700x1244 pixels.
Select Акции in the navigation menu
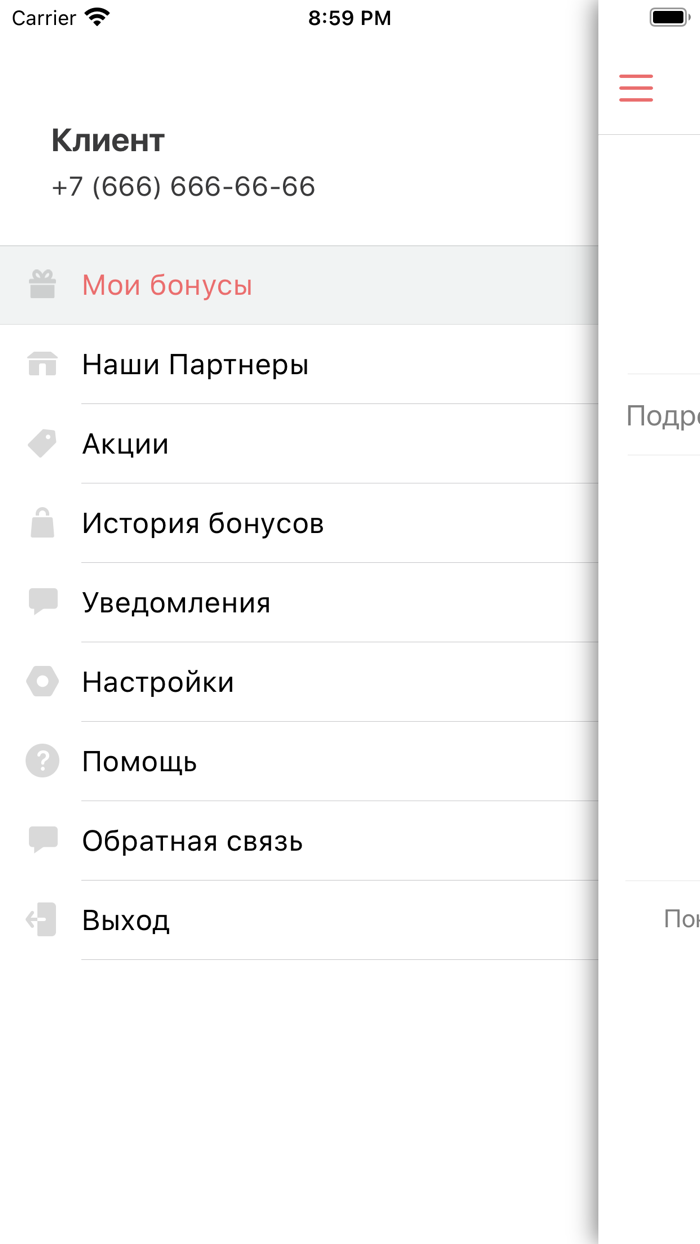(x=125, y=443)
